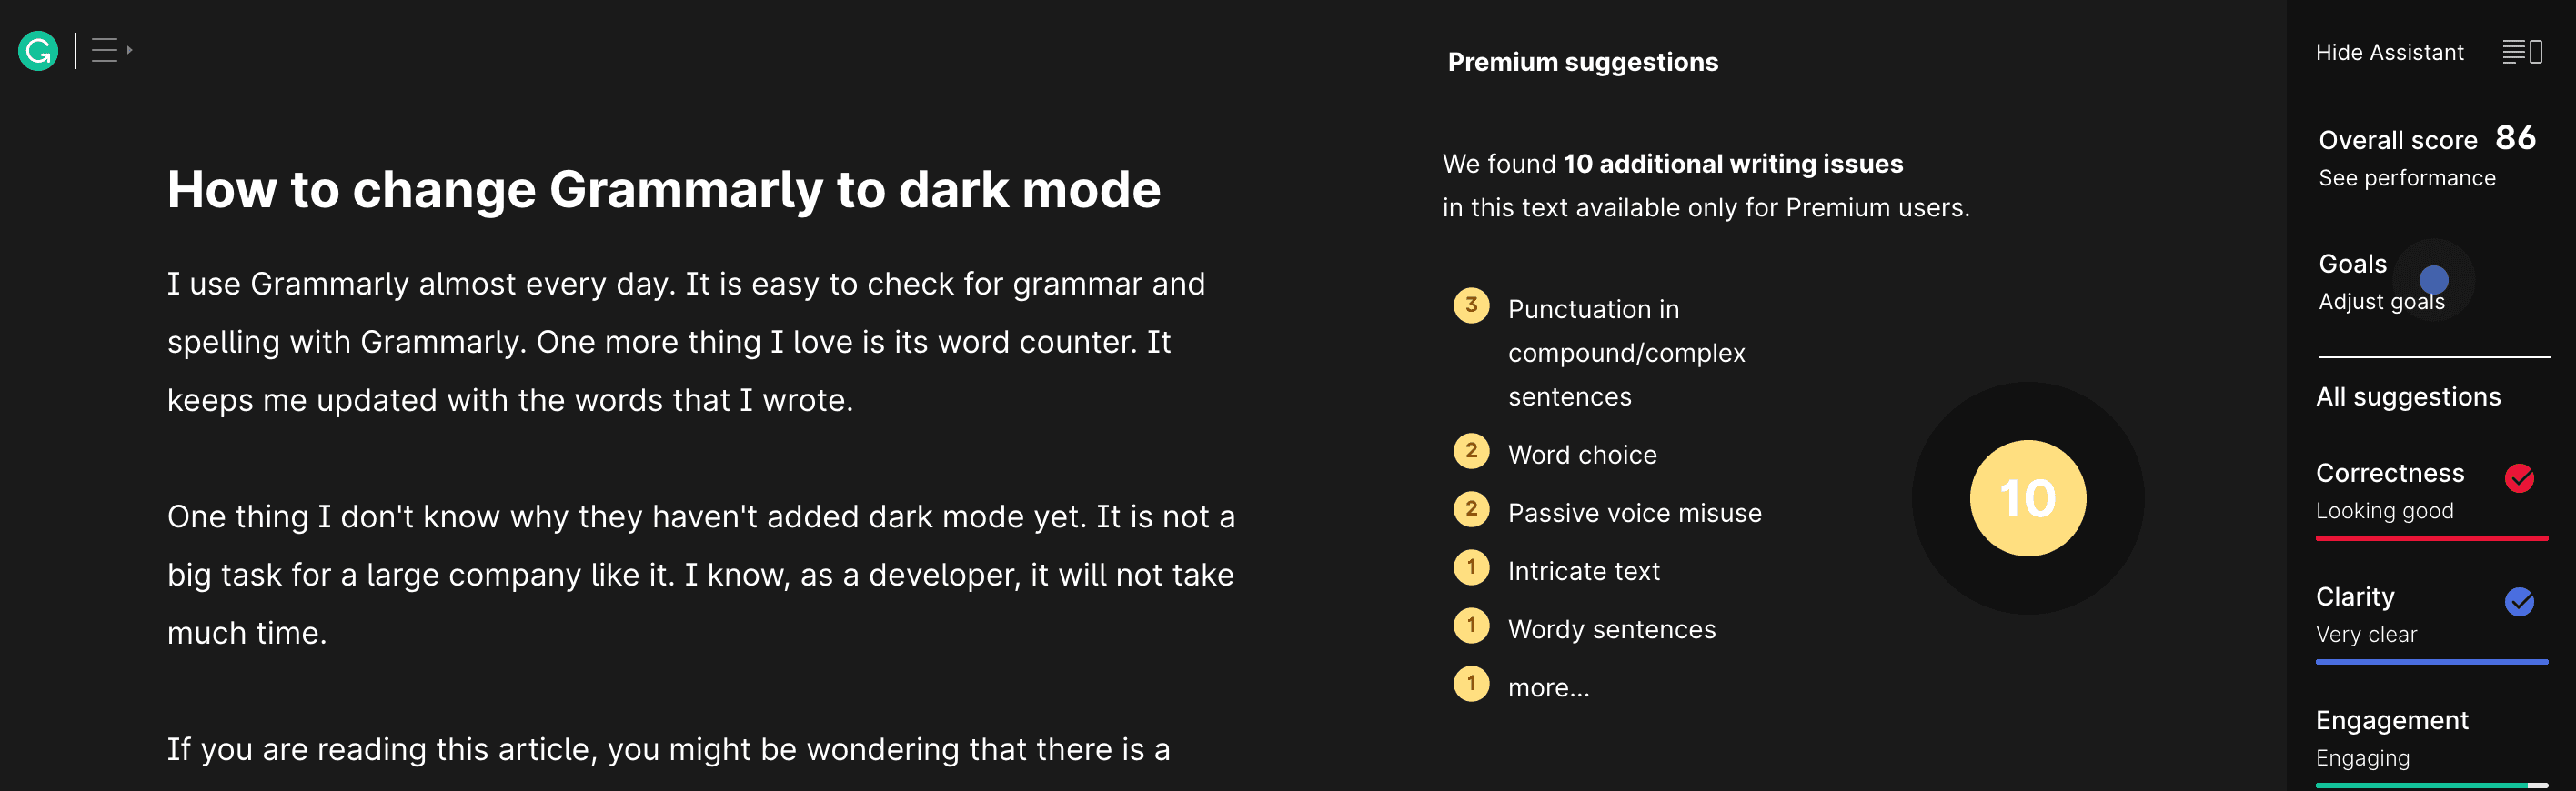Click the Hide Assistant panel icon
This screenshot has width=2576, height=791.
(2522, 52)
